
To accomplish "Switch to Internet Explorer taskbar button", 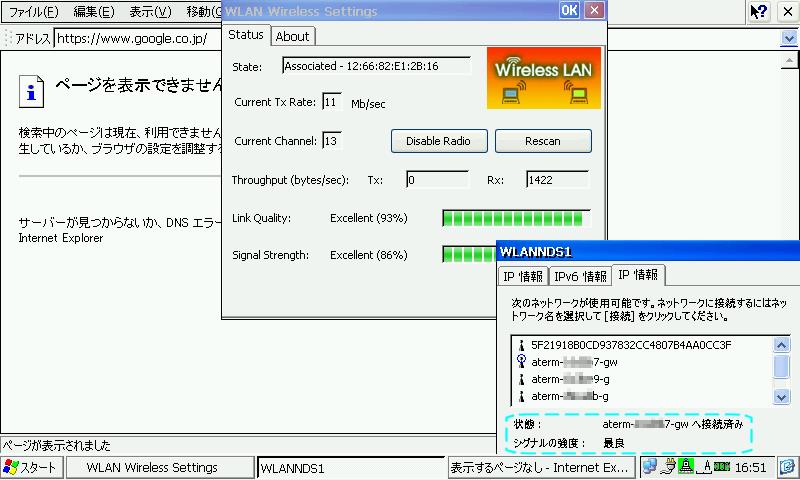I will click(541, 467).
